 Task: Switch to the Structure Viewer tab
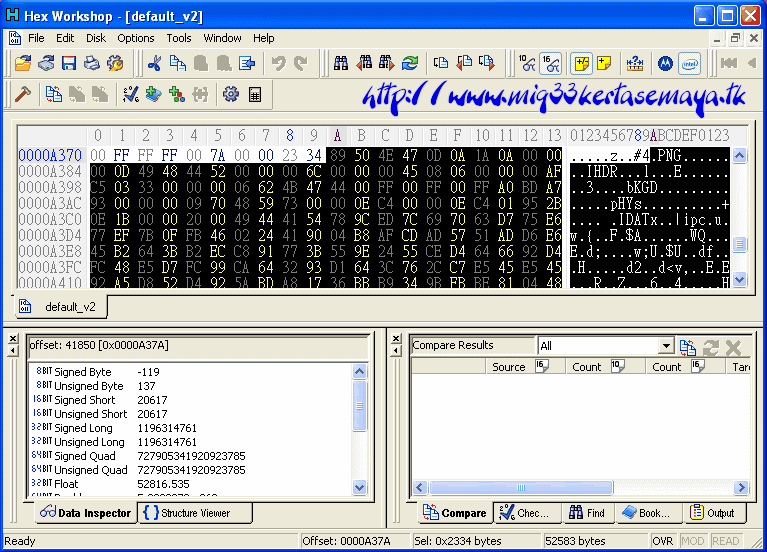[x=195, y=513]
